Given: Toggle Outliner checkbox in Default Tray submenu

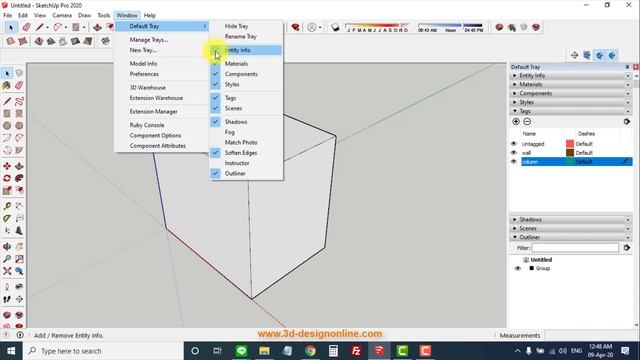Looking at the screenshot, I should tap(215, 173).
